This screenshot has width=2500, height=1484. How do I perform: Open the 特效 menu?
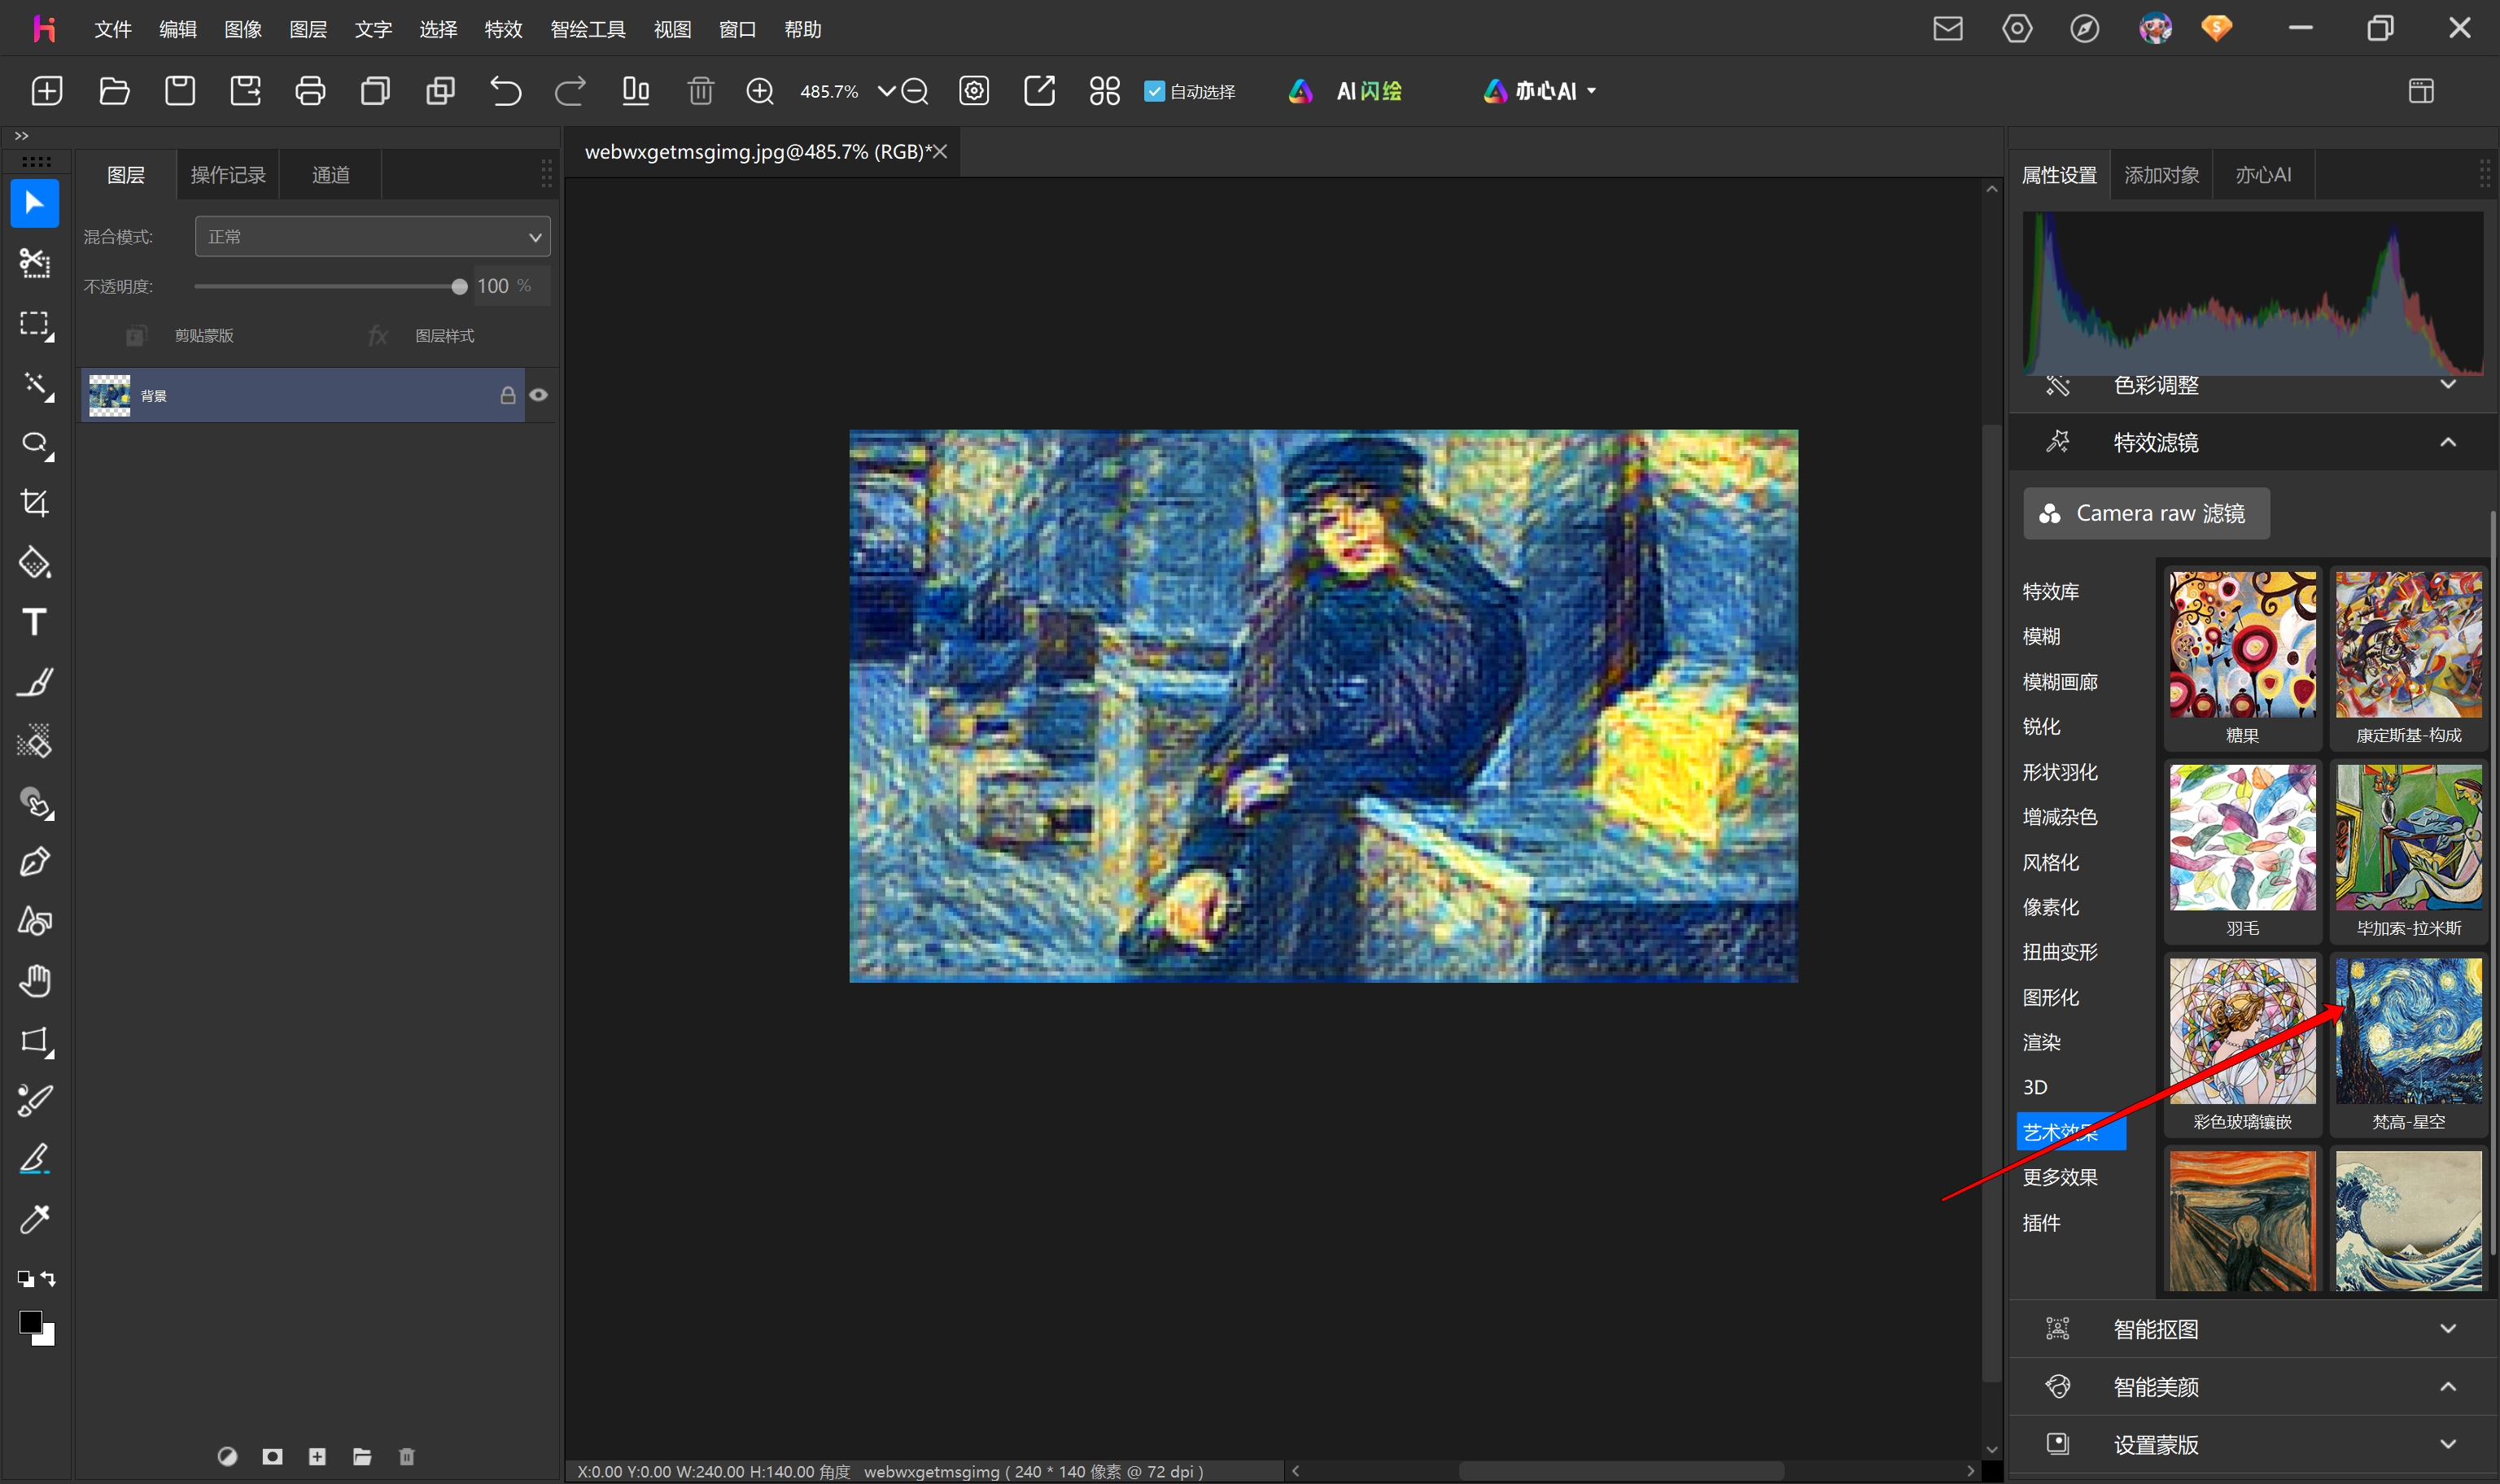coord(503,29)
